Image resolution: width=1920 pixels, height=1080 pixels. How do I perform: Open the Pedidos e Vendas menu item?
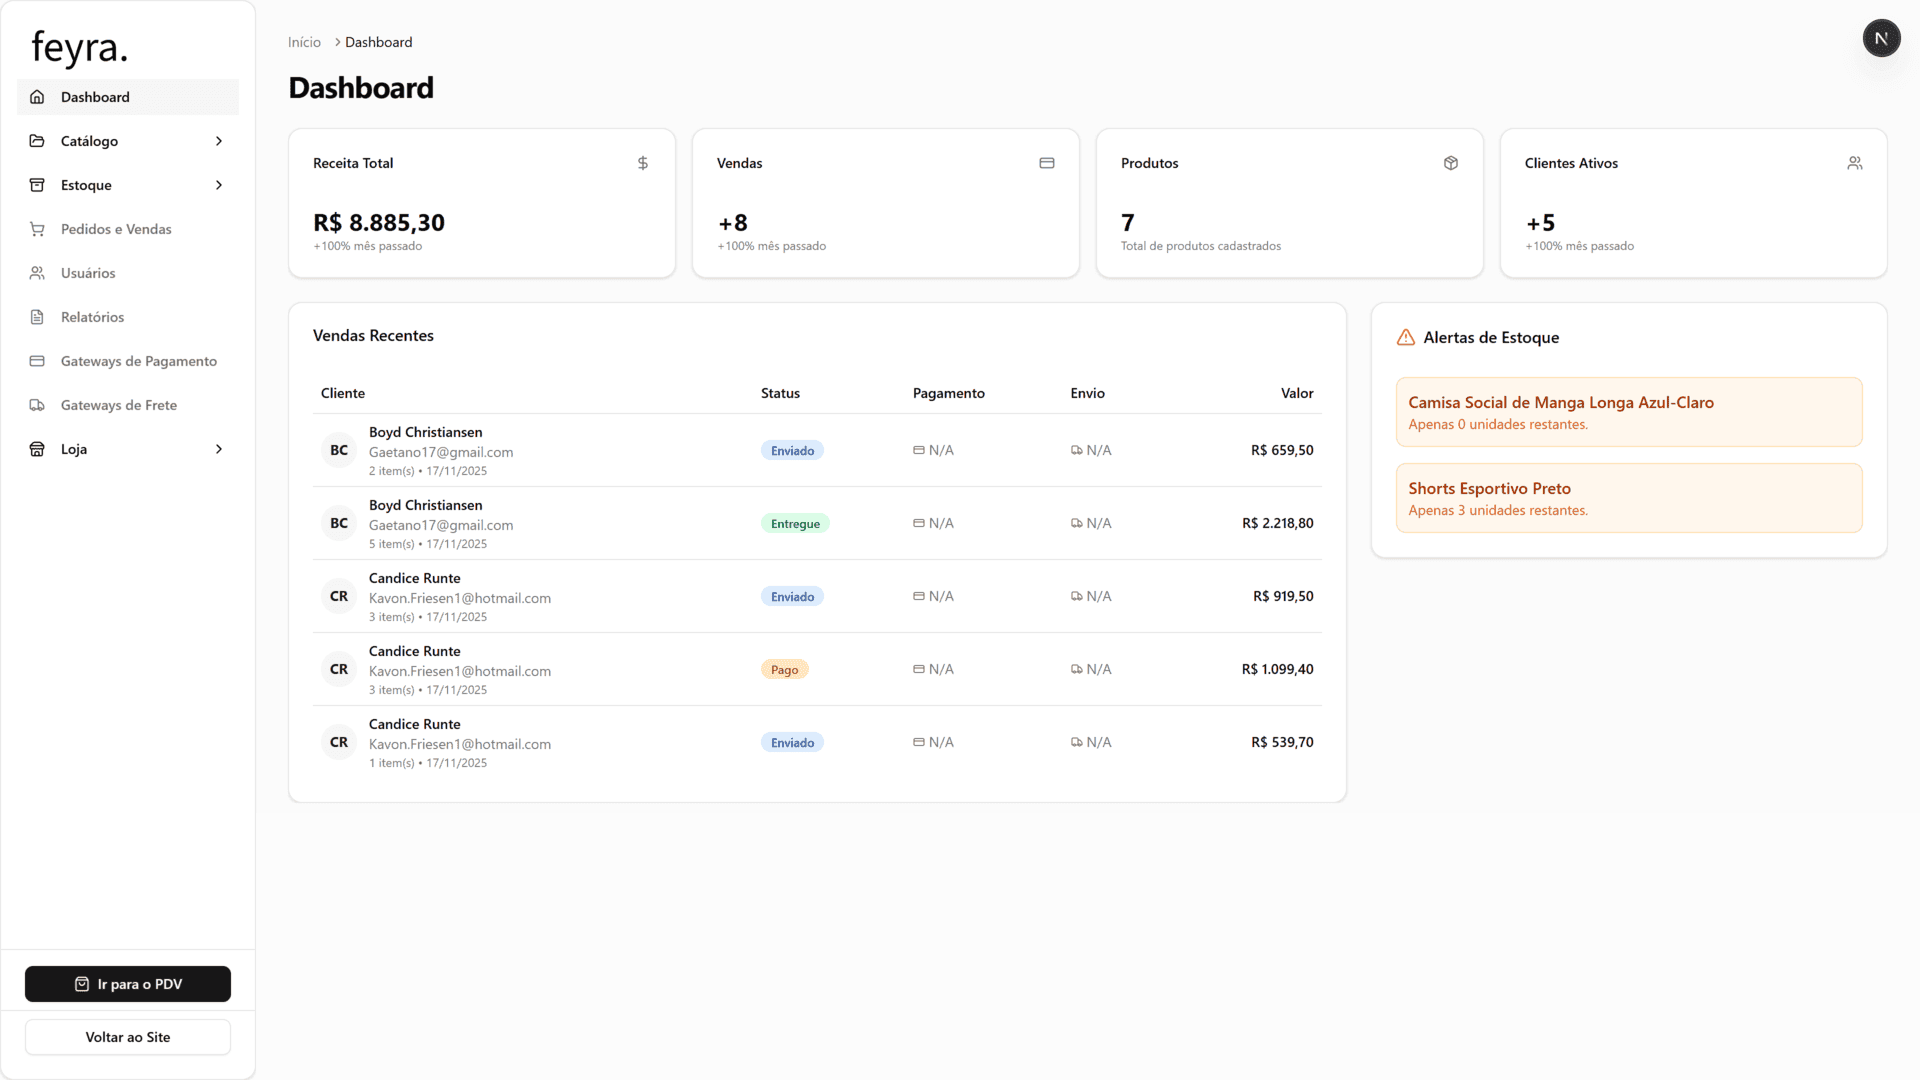point(116,229)
